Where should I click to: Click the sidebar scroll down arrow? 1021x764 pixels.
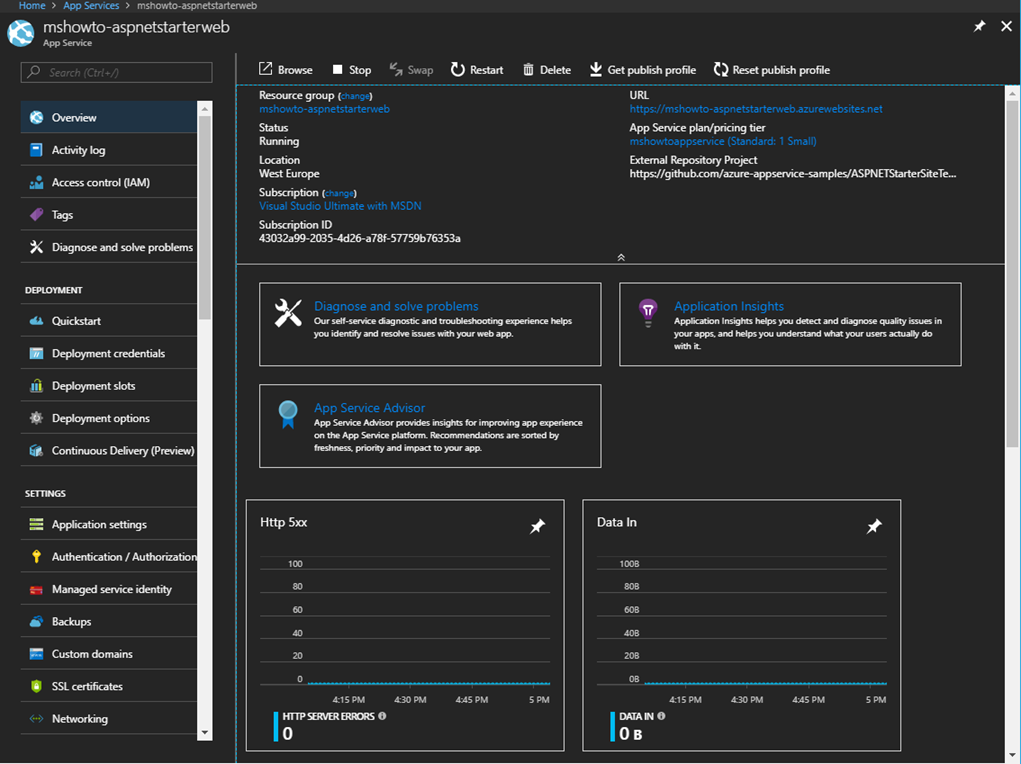click(204, 733)
